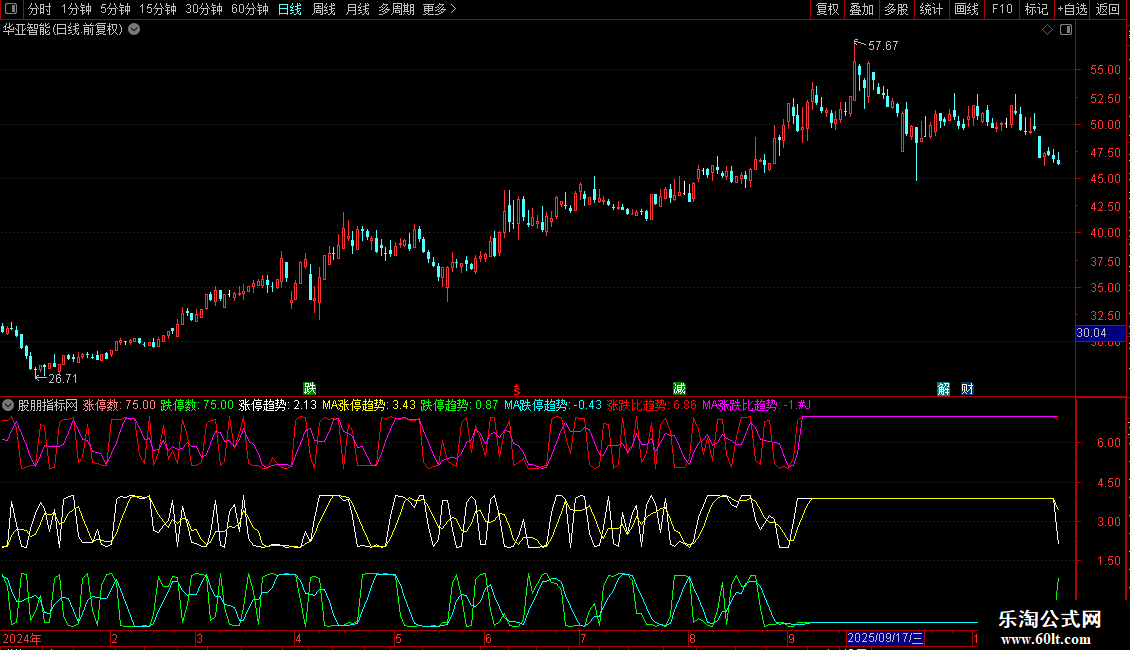Select the 15分钟 period
Image resolution: width=1130 pixels, height=650 pixels.
point(158,9)
